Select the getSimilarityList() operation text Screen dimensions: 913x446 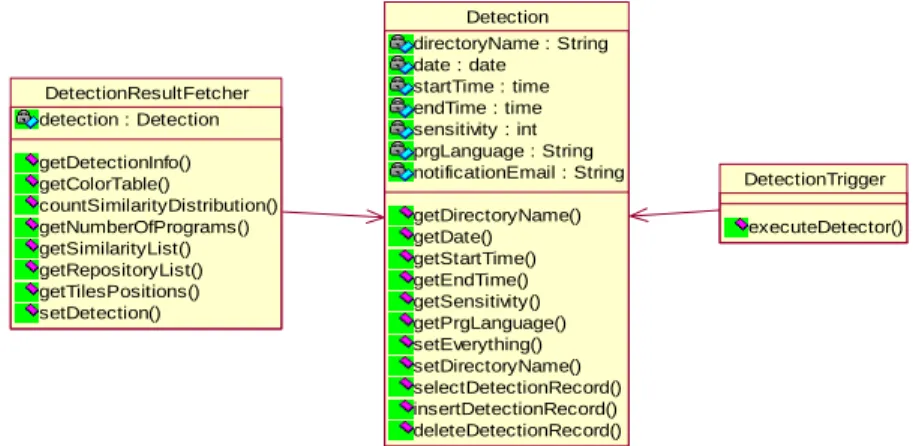[115, 249]
